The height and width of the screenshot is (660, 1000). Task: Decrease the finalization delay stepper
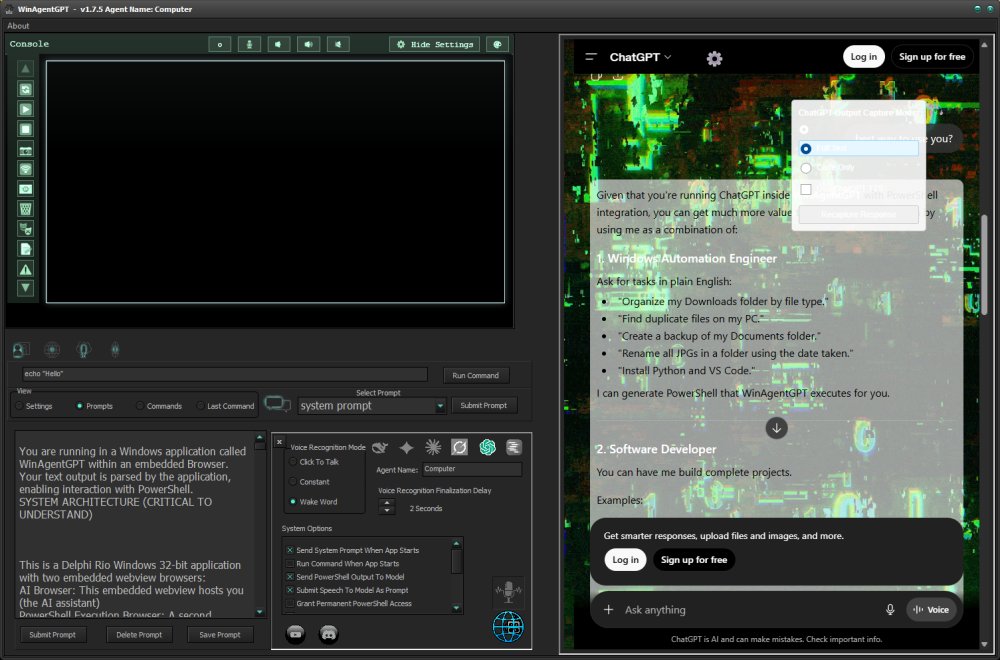click(386, 511)
